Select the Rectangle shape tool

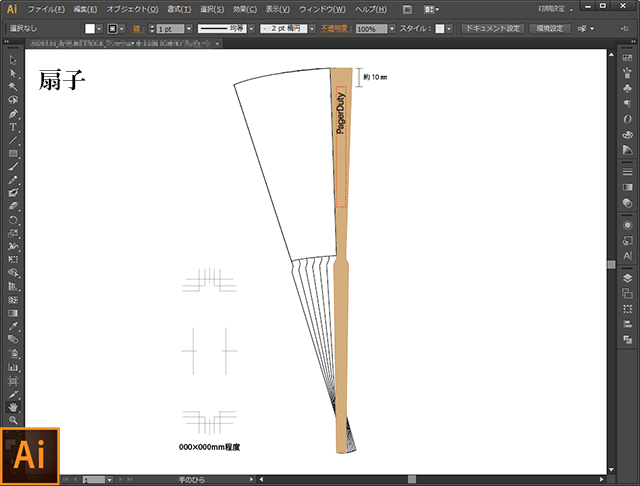(13, 153)
